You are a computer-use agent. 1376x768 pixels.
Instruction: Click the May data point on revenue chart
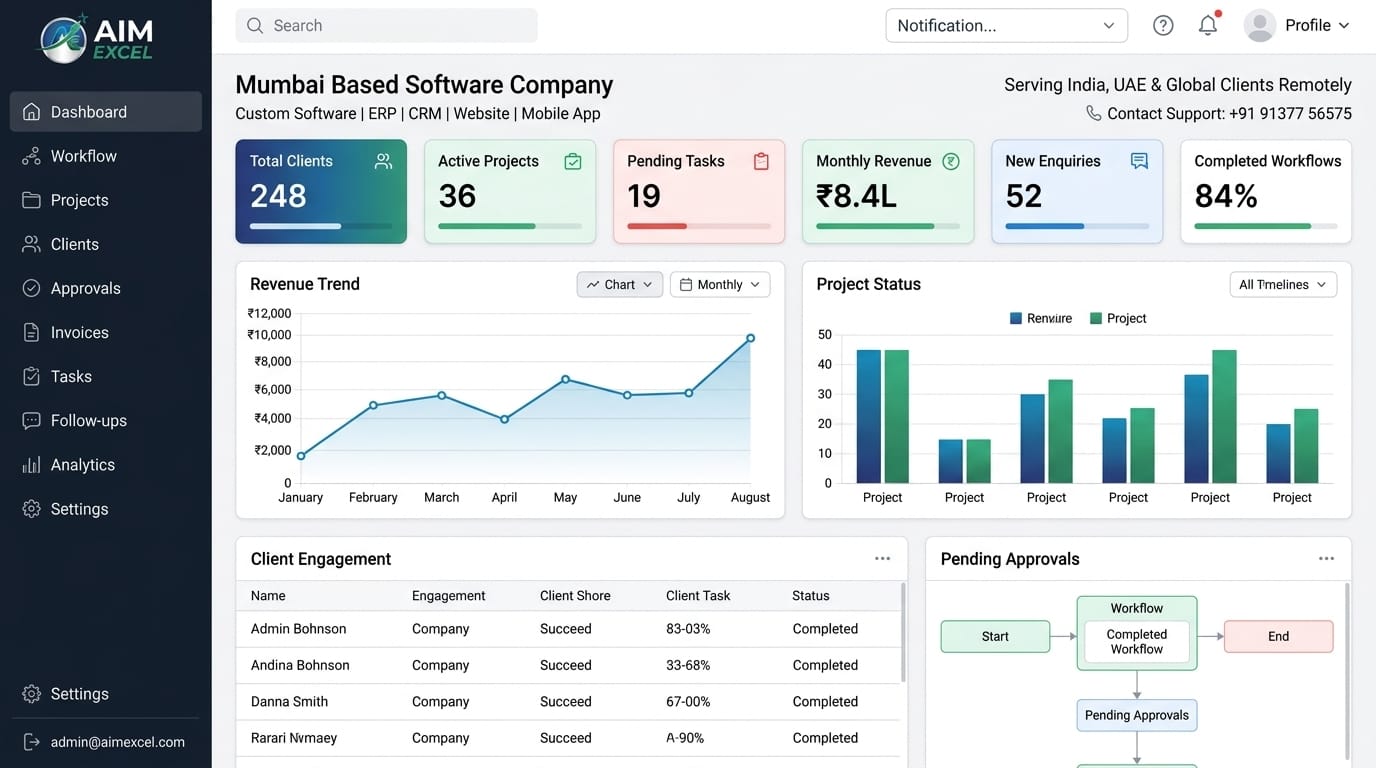coord(565,379)
